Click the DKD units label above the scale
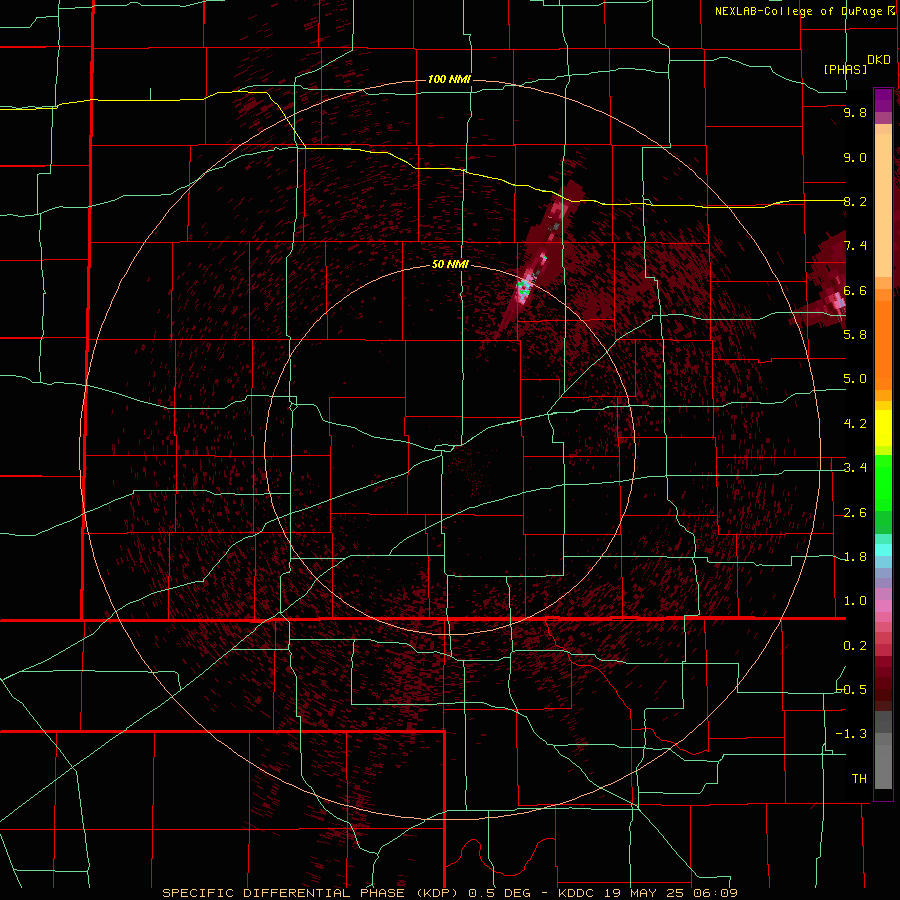Screen dimensions: 900x900 coord(878,60)
